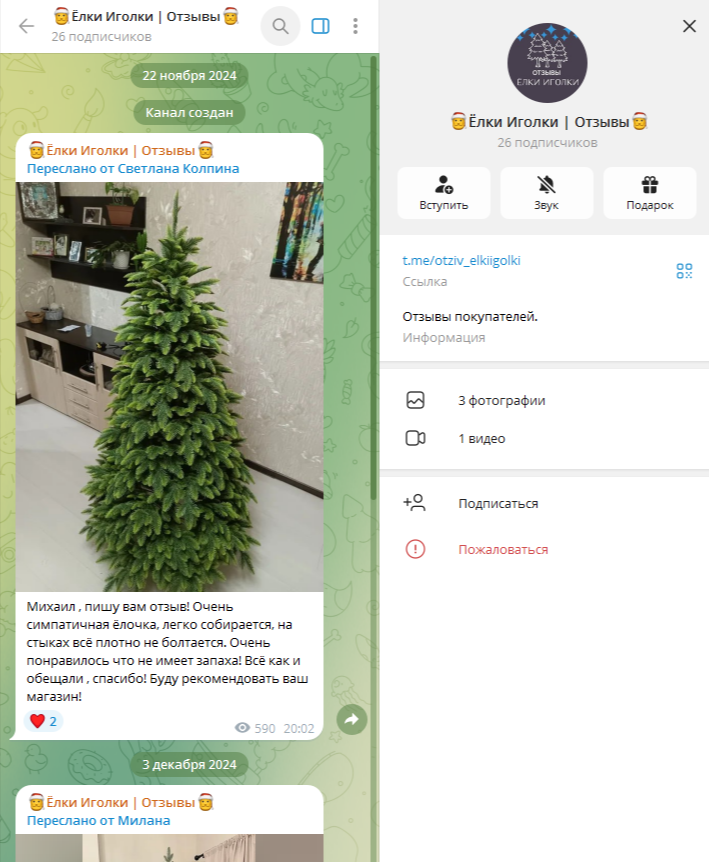The image size is (709, 862).
Task: Go back using the arrow icon
Action: click(26, 26)
